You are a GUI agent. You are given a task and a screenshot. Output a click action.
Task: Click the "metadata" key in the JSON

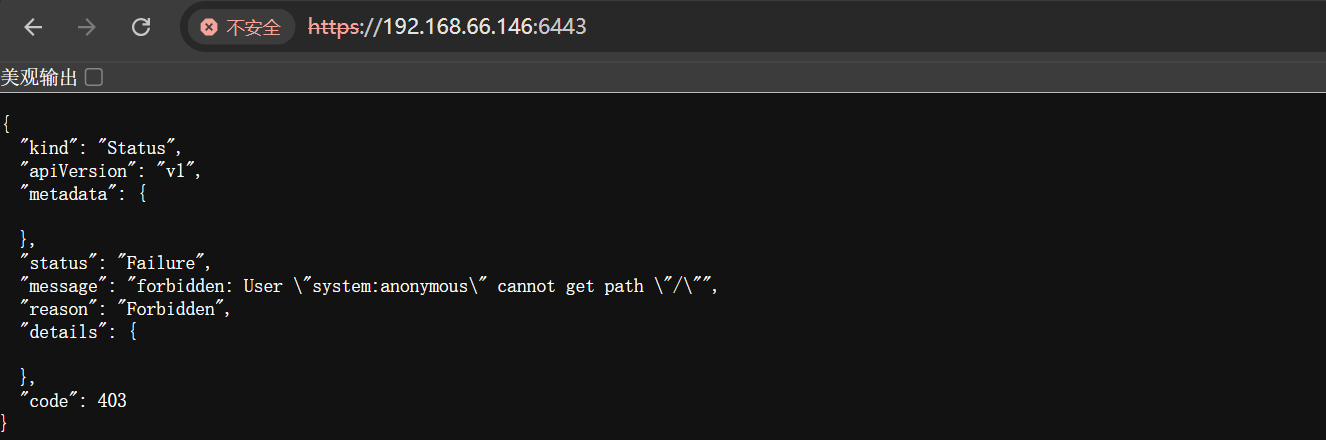65,194
